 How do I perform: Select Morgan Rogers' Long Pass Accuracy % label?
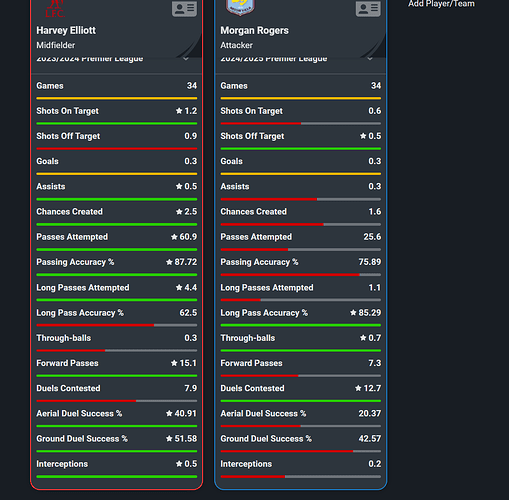264,313
